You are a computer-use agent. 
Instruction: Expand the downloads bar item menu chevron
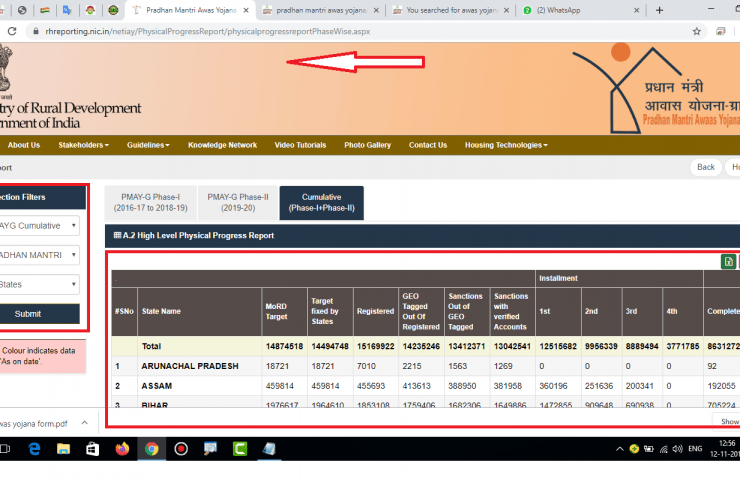(84, 423)
